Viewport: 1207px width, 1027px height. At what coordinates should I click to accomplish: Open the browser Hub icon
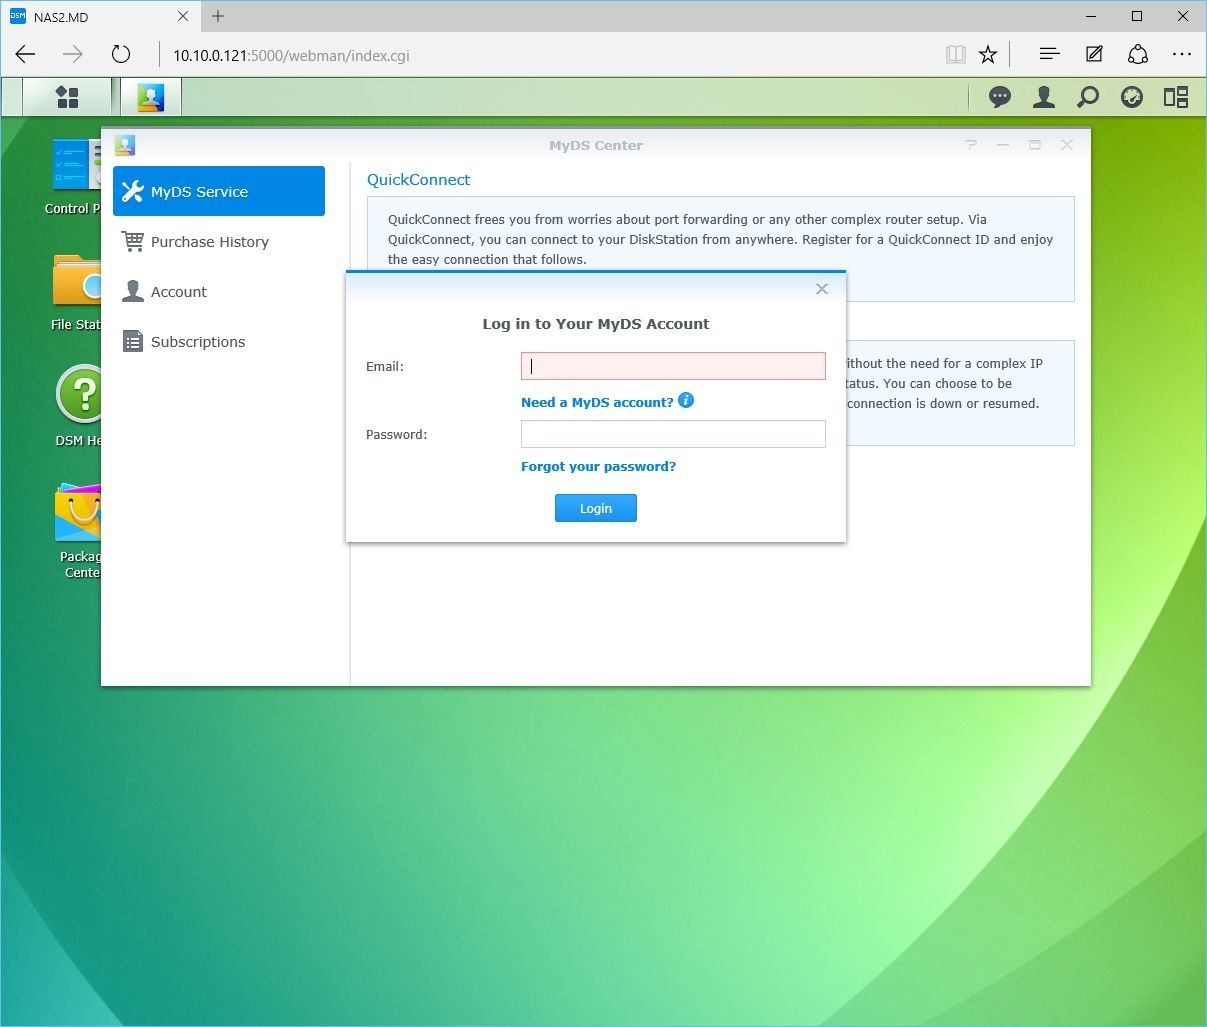[1049, 55]
